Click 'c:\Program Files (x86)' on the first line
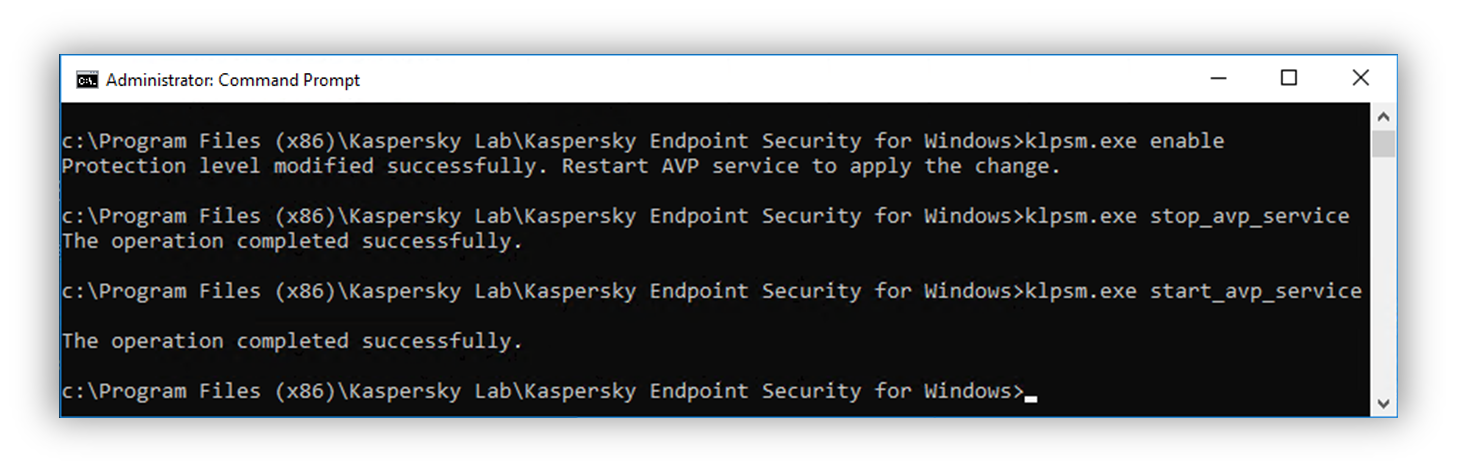This screenshot has height=472, width=1457. coord(198,141)
